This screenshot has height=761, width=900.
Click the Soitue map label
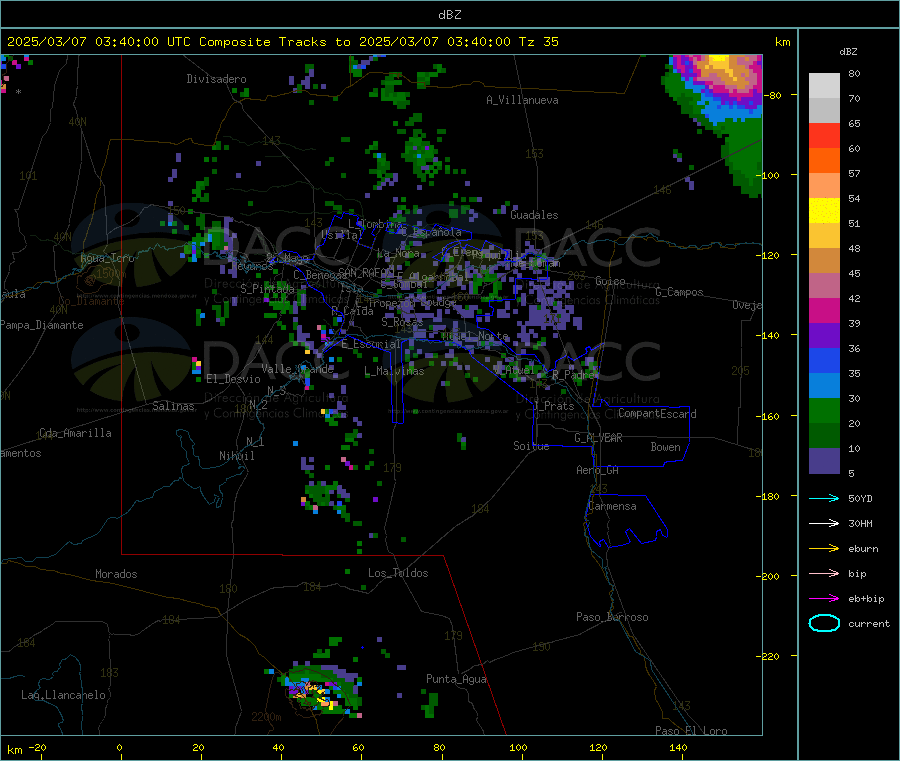(x=531, y=446)
